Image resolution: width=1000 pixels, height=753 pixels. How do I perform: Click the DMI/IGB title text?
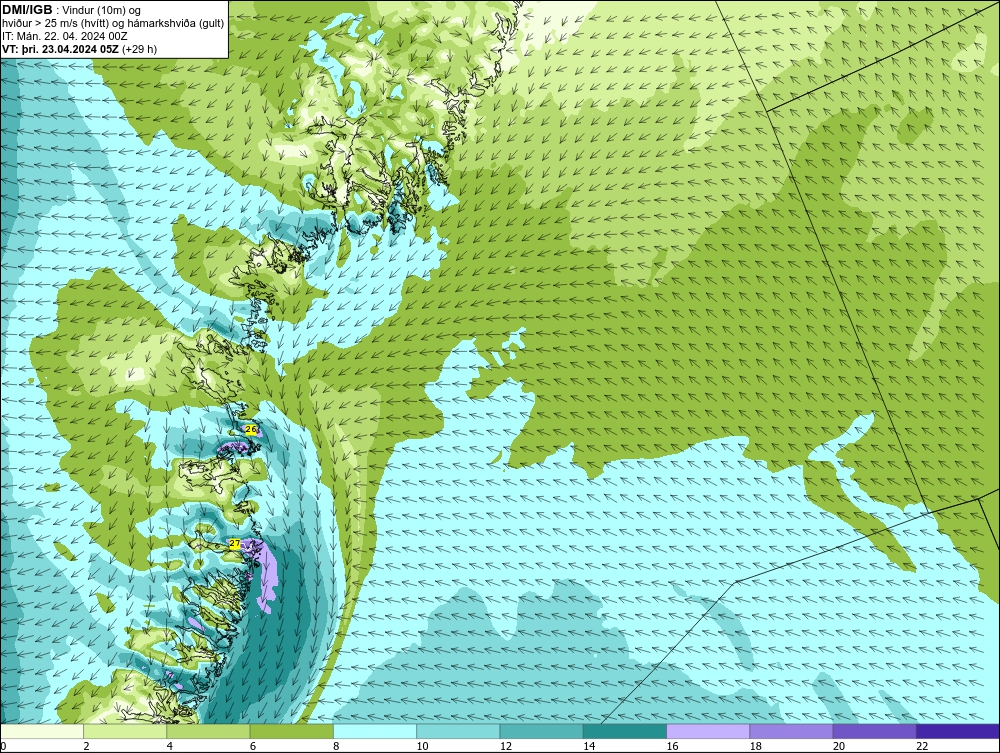click(x=27, y=10)
